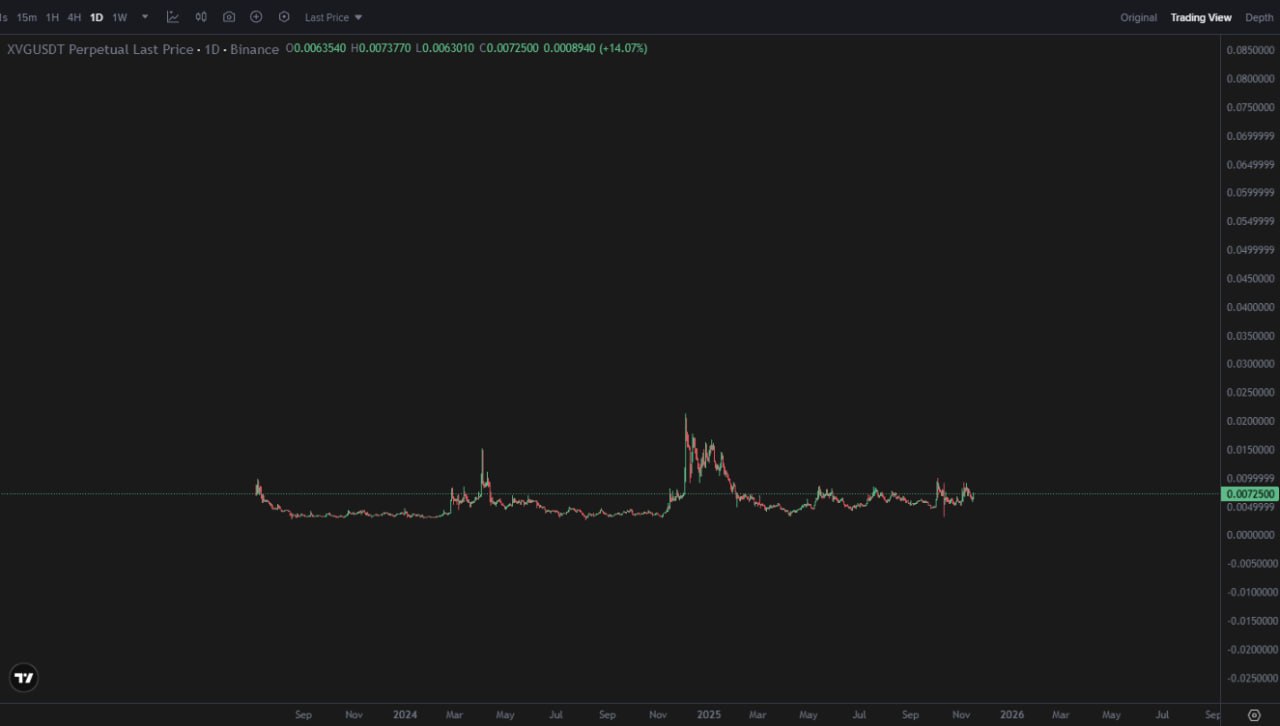Open the Last Price dropdown
Viewport: 1280px width, 726px height.
coord(333,17)
